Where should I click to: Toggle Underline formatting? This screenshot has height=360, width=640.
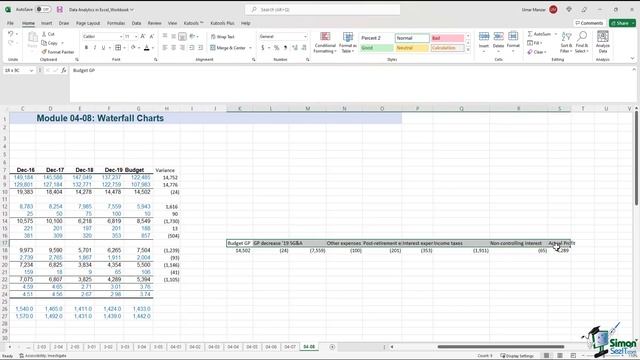pyautogui.click(x=103, y=48)
